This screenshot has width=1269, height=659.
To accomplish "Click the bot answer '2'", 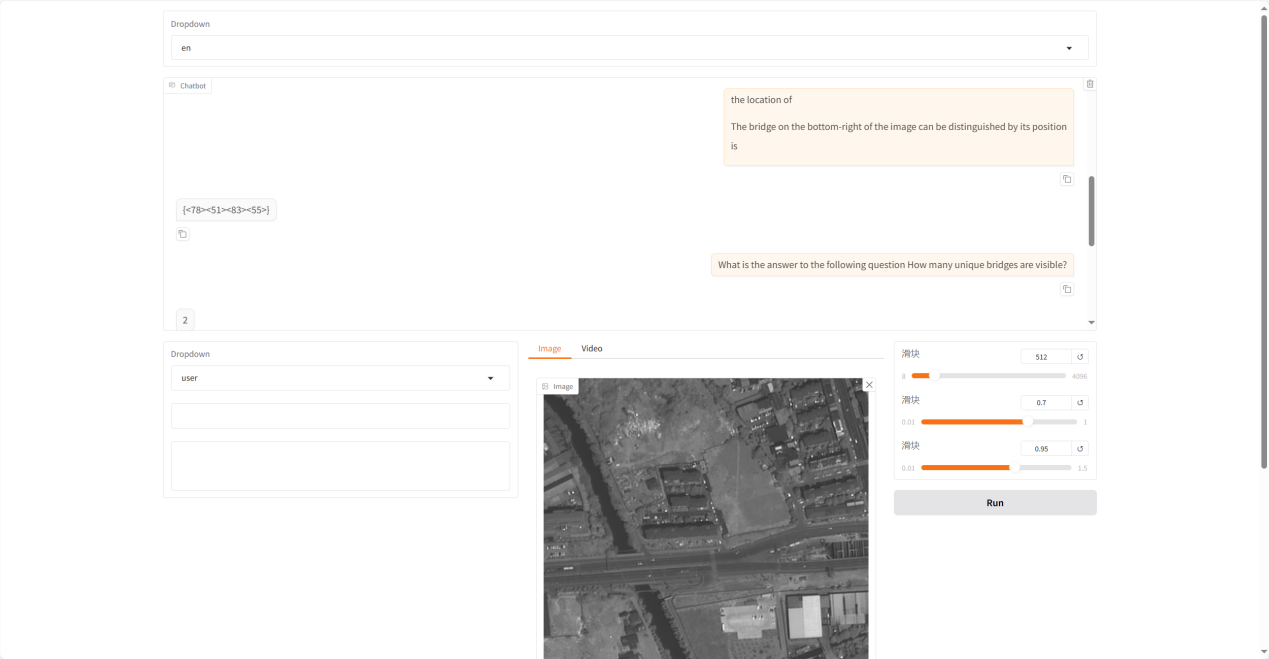I will point(185,320).
